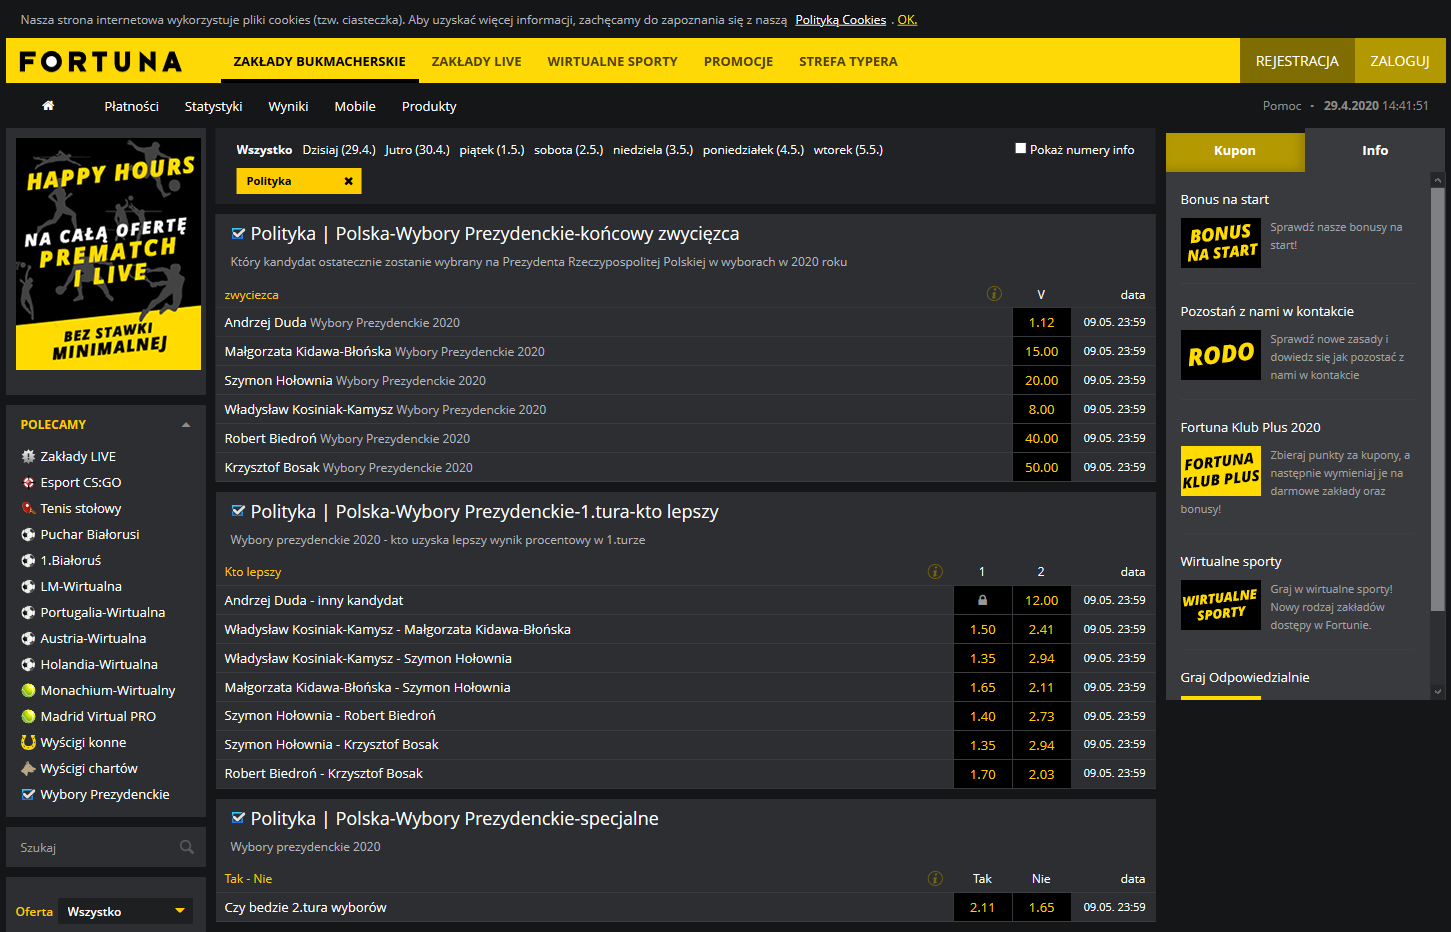Click the Szukaj search field
Viewport: 1451px width, 932px height.
(106, 847)
